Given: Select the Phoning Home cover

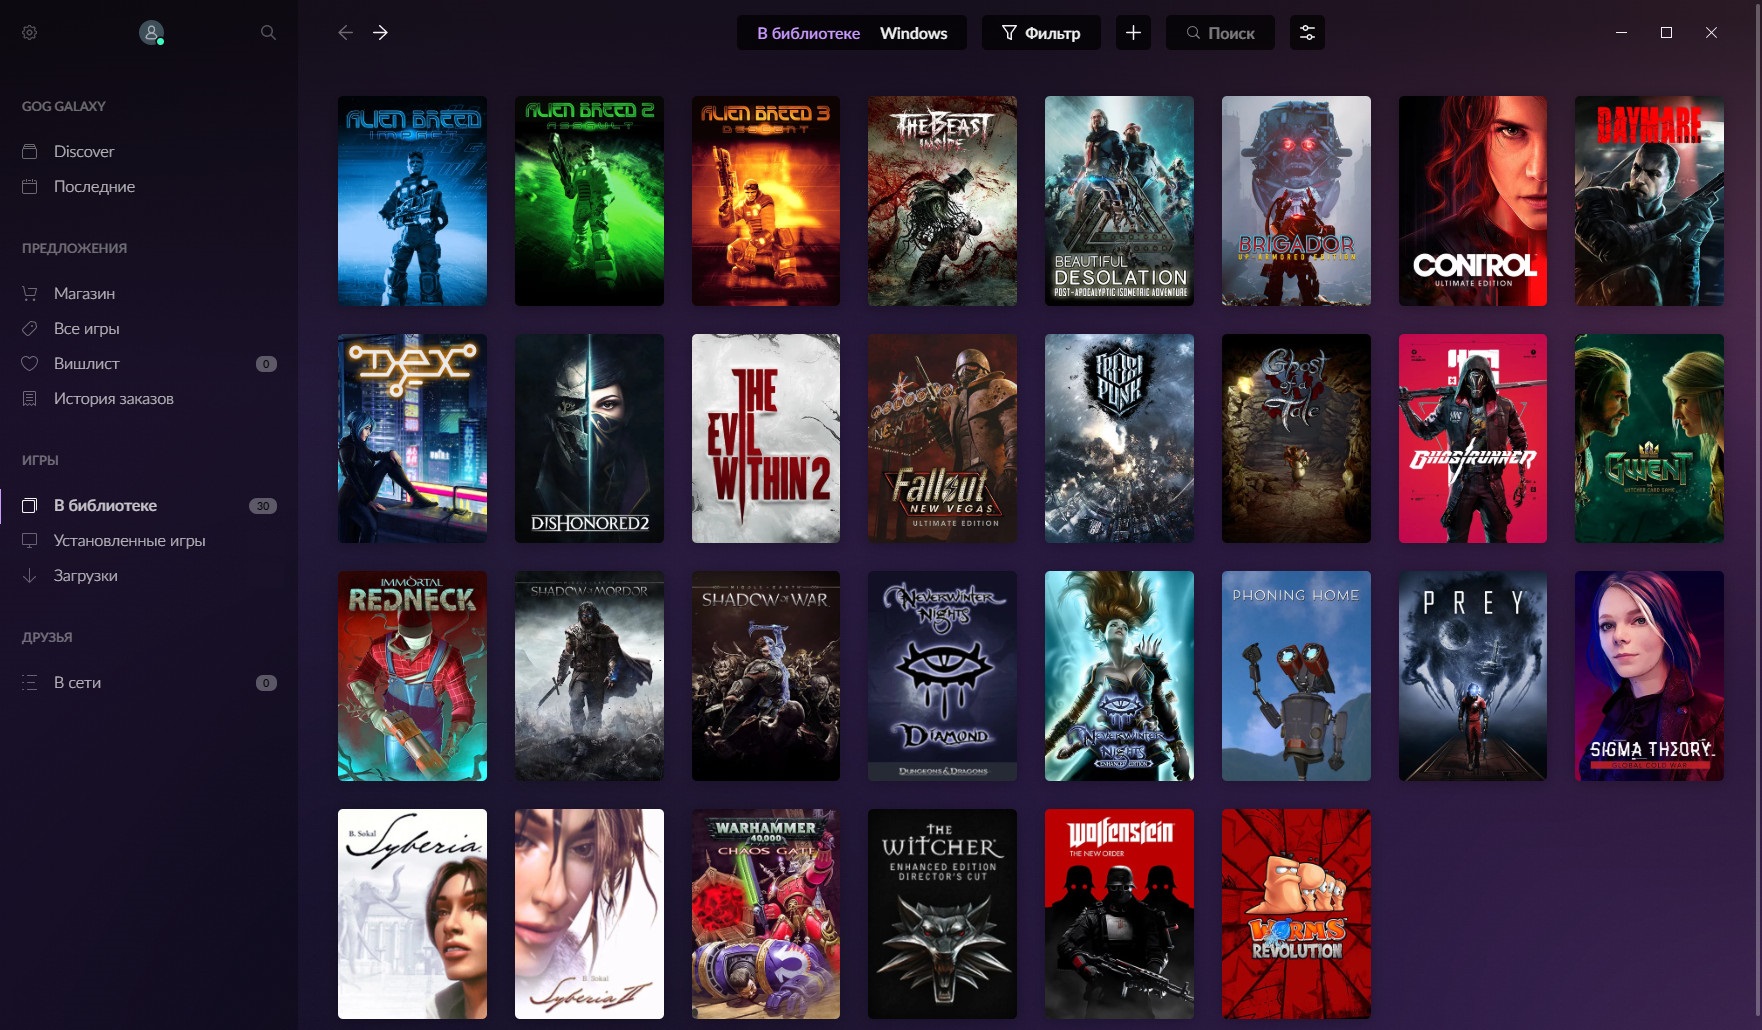Looking at the screenshot, I should pos(1296,676).
